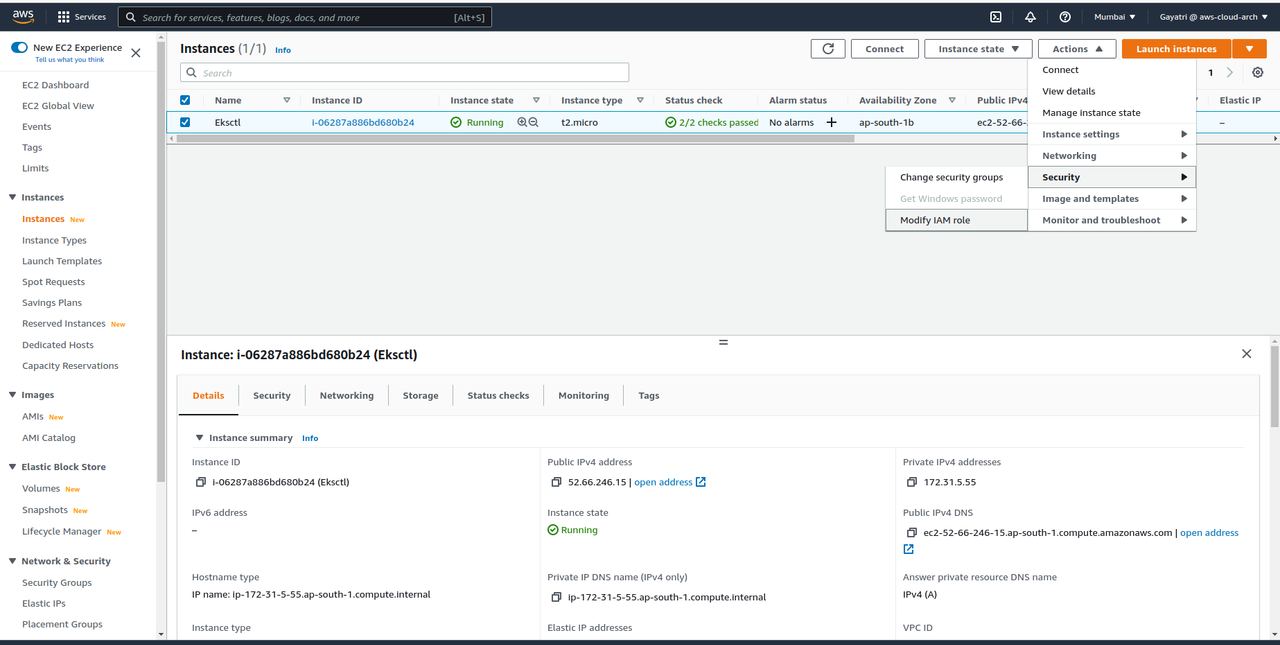Launch CloudShell from the top bar
This screenshot has width=1280, height=645.
click(x=996, y=17)
